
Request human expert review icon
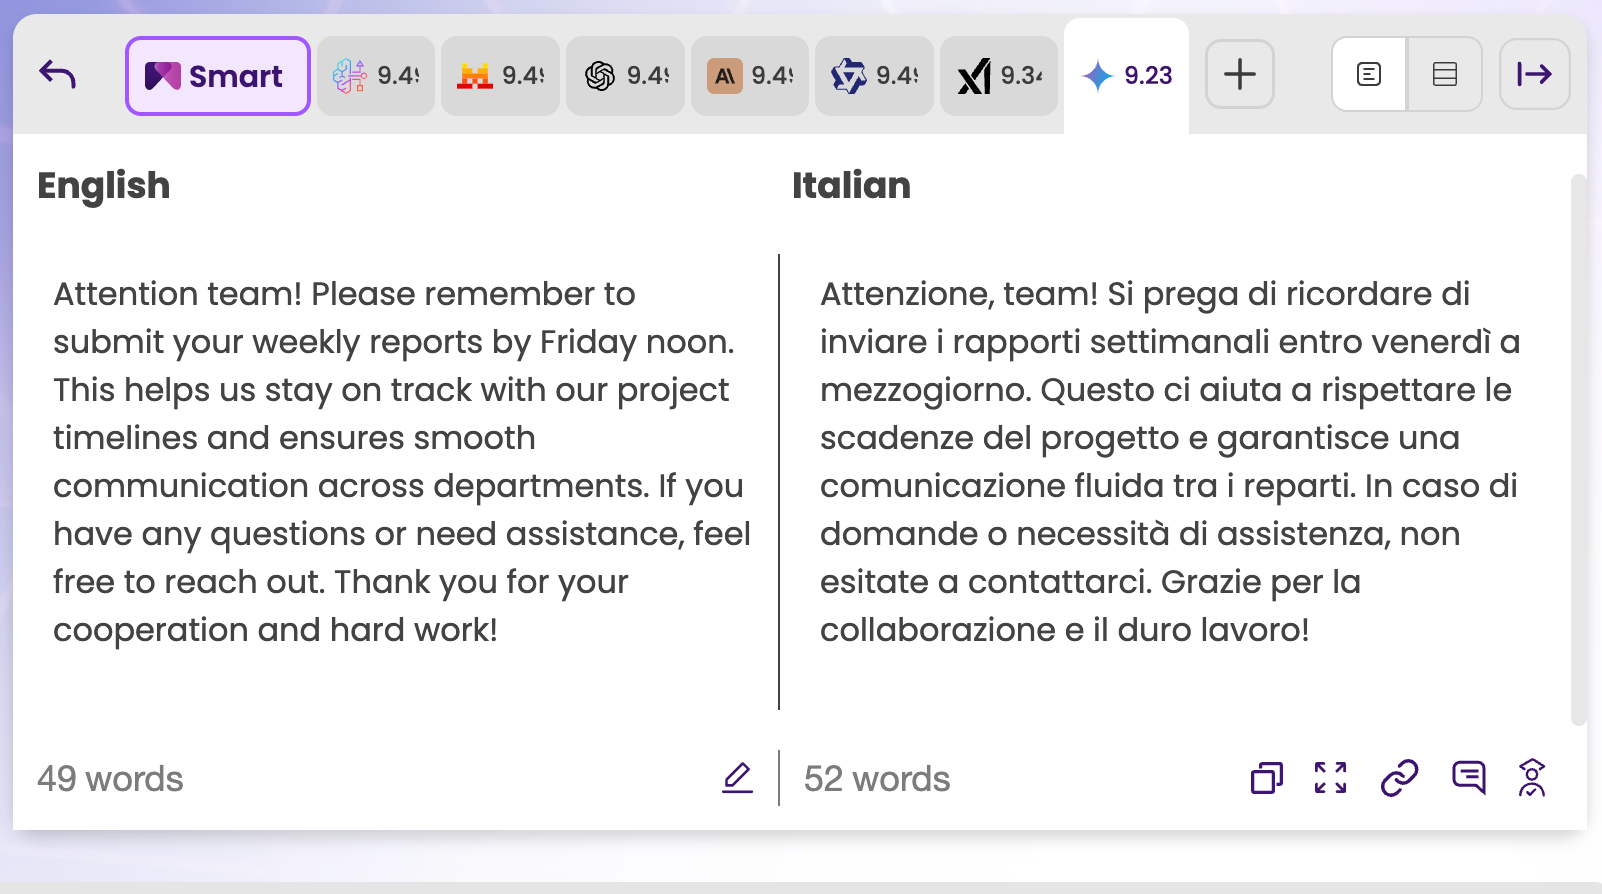pos(1532,778)
